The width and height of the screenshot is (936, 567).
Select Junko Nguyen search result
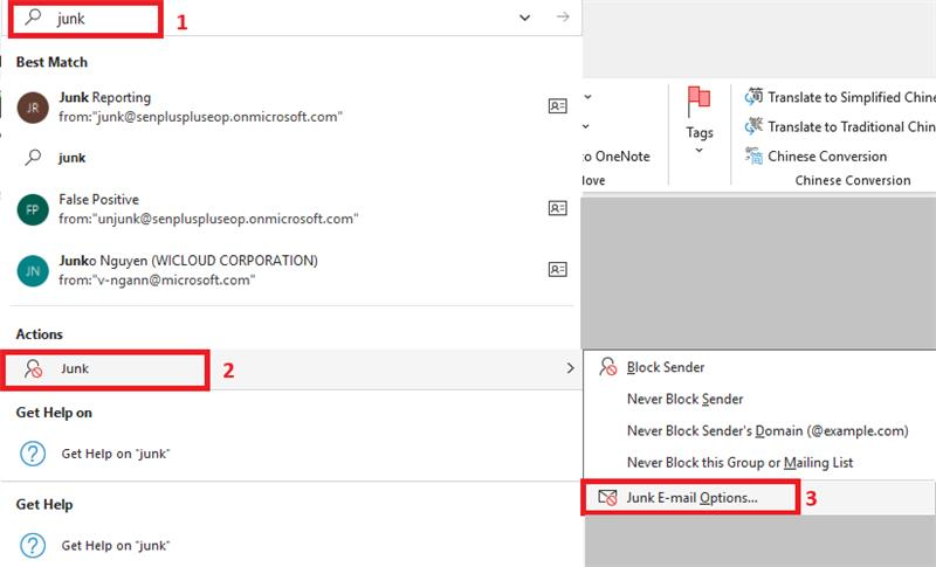coord(291,270)
